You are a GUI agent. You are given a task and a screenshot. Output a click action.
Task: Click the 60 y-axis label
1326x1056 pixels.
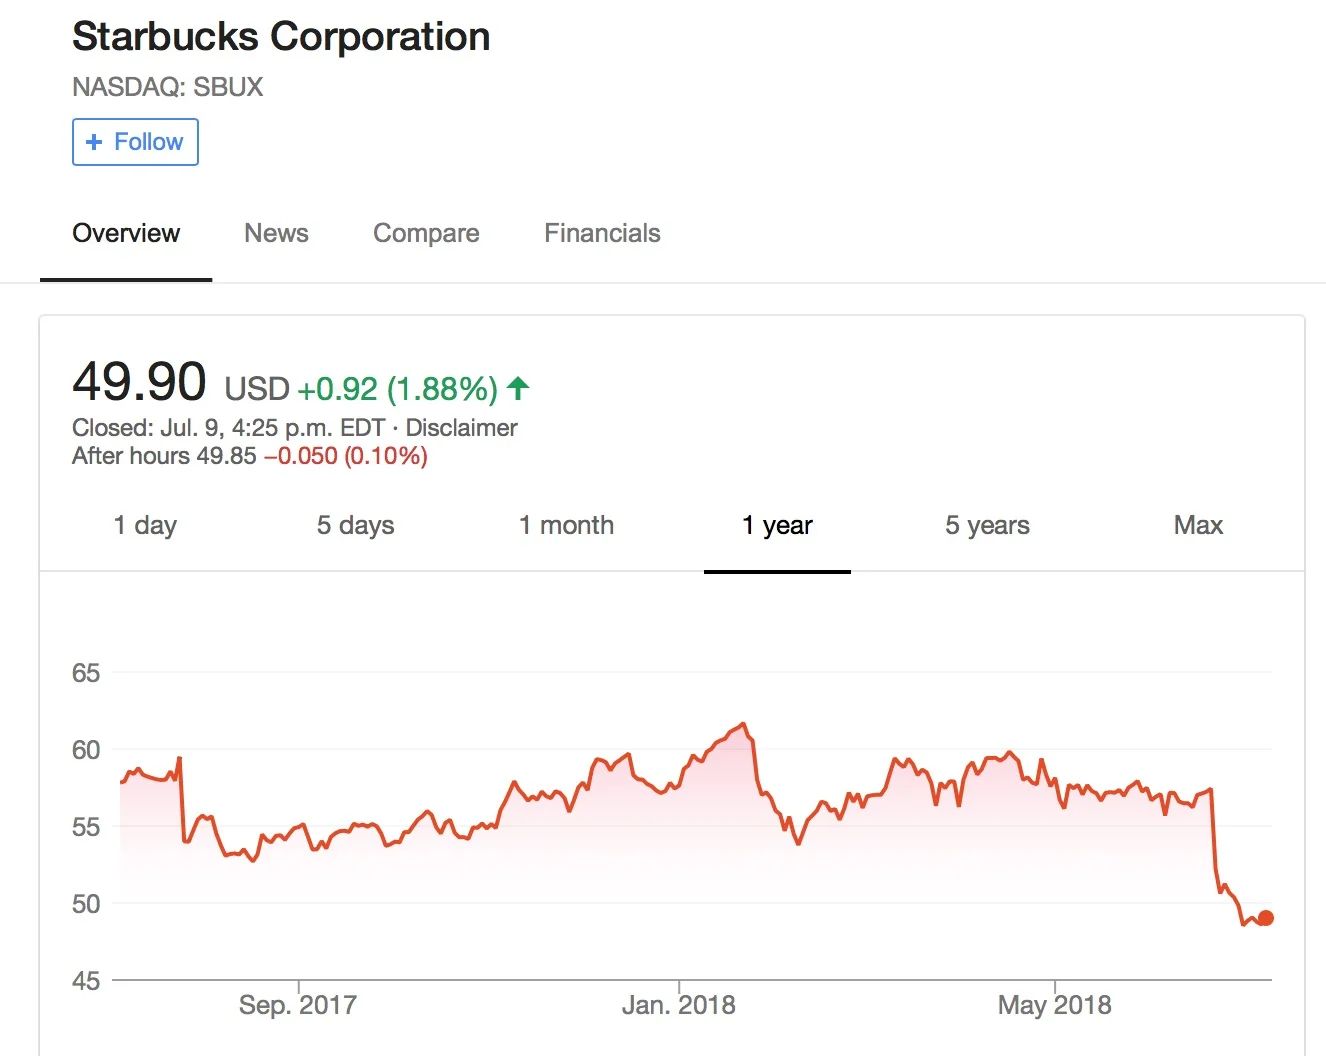point(86,750)
